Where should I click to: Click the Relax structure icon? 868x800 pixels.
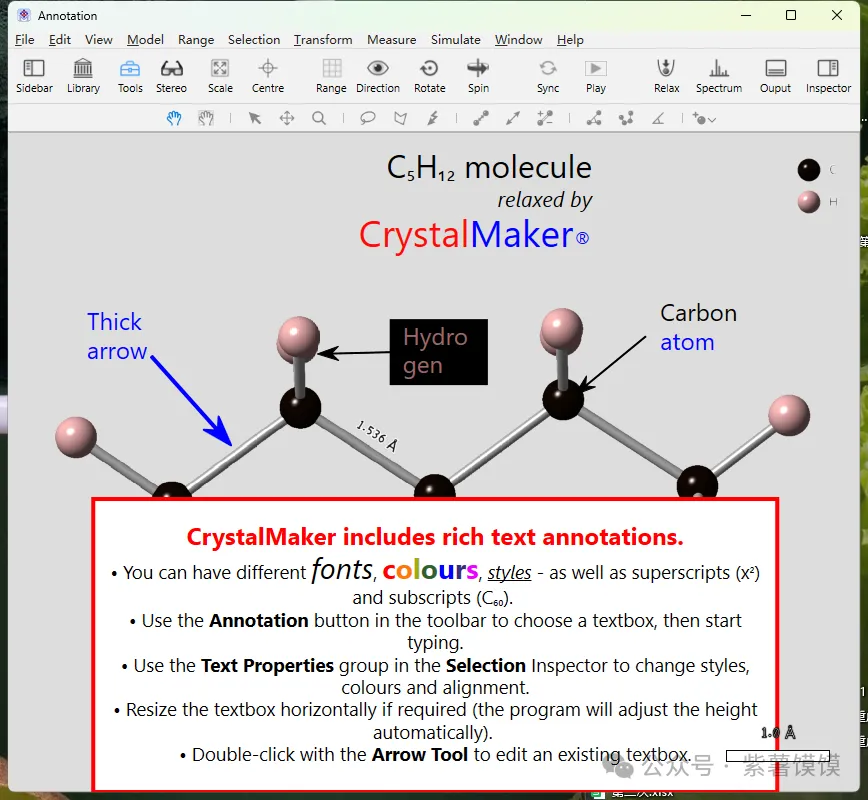[666, 76]
